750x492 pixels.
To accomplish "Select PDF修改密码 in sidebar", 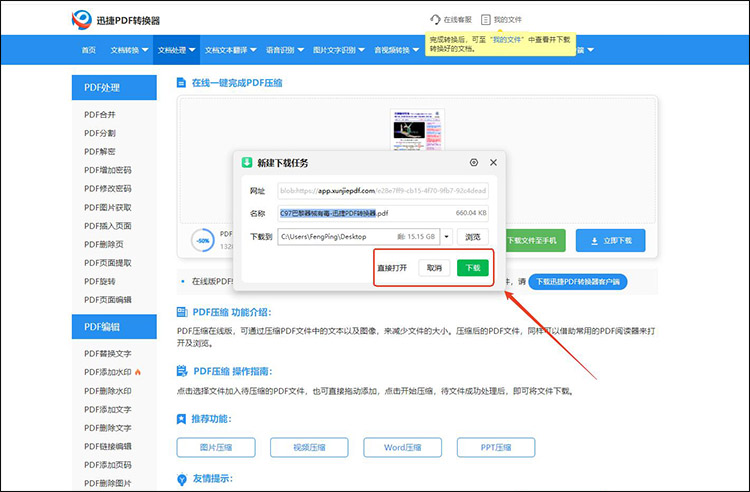I will (x=108, y=188).
